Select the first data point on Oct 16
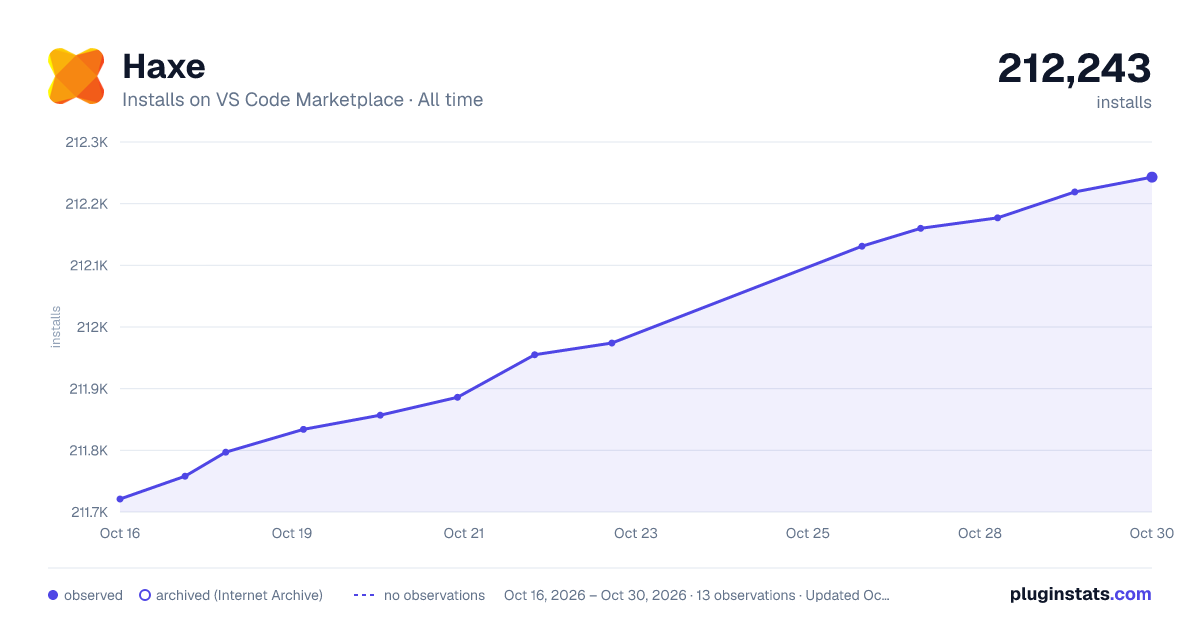The image size is (1200, 630). tap(120, 499)
